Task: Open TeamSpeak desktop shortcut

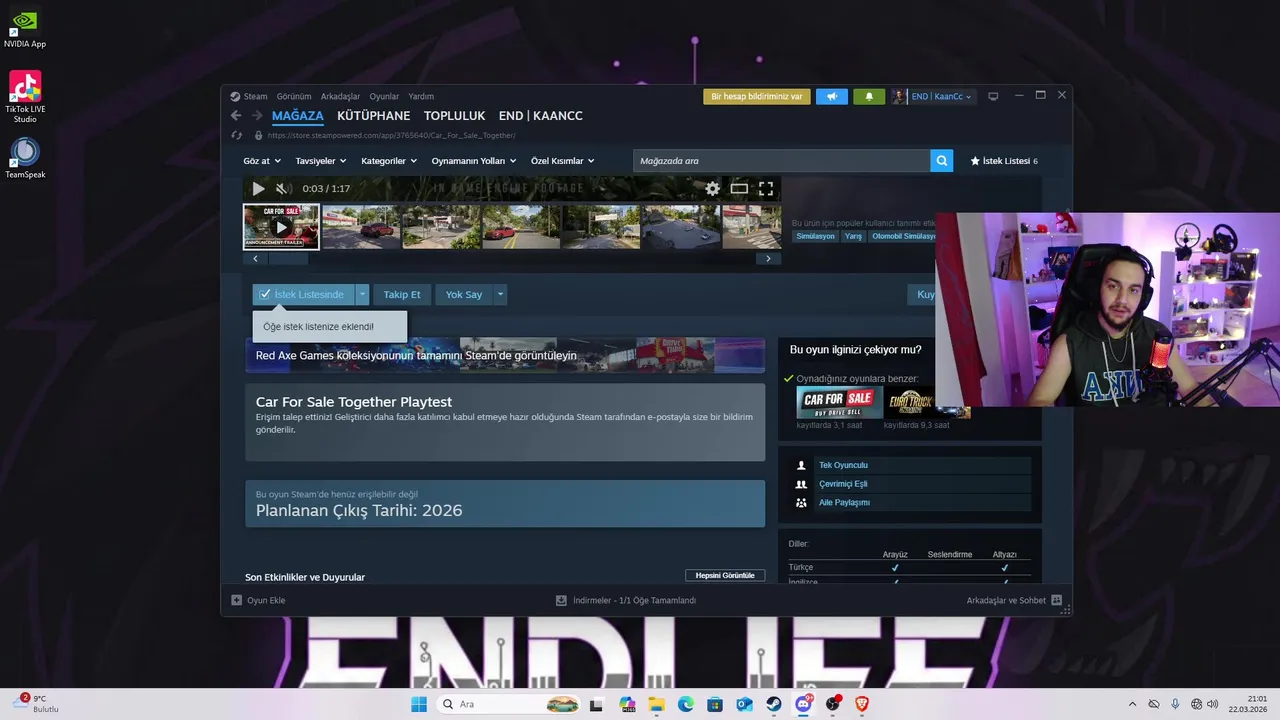Action: [x=25, y=158]
